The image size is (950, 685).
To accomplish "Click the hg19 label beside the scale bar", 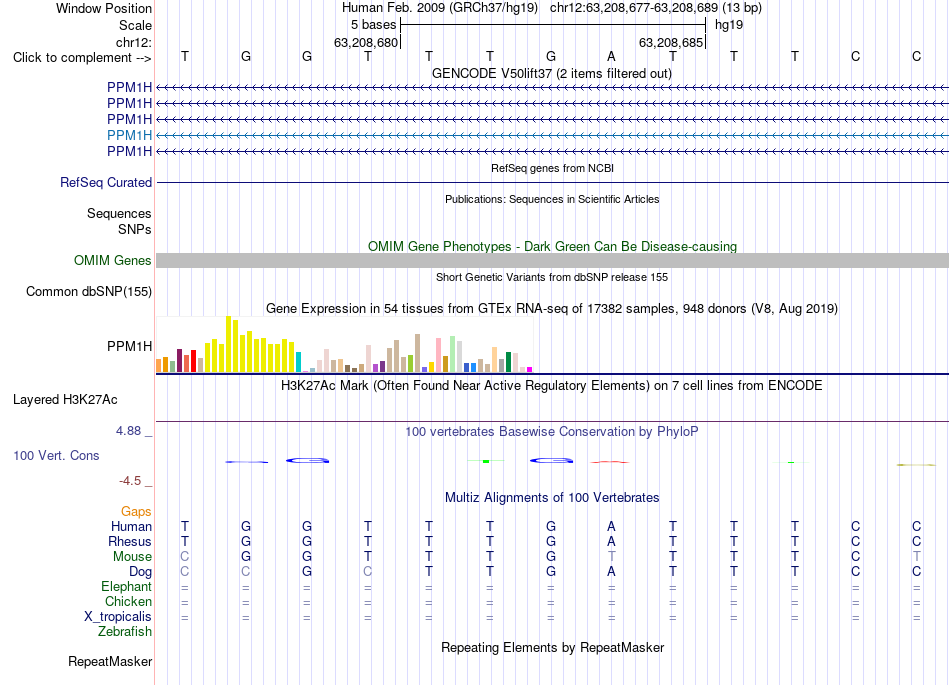I will [729, 25].
